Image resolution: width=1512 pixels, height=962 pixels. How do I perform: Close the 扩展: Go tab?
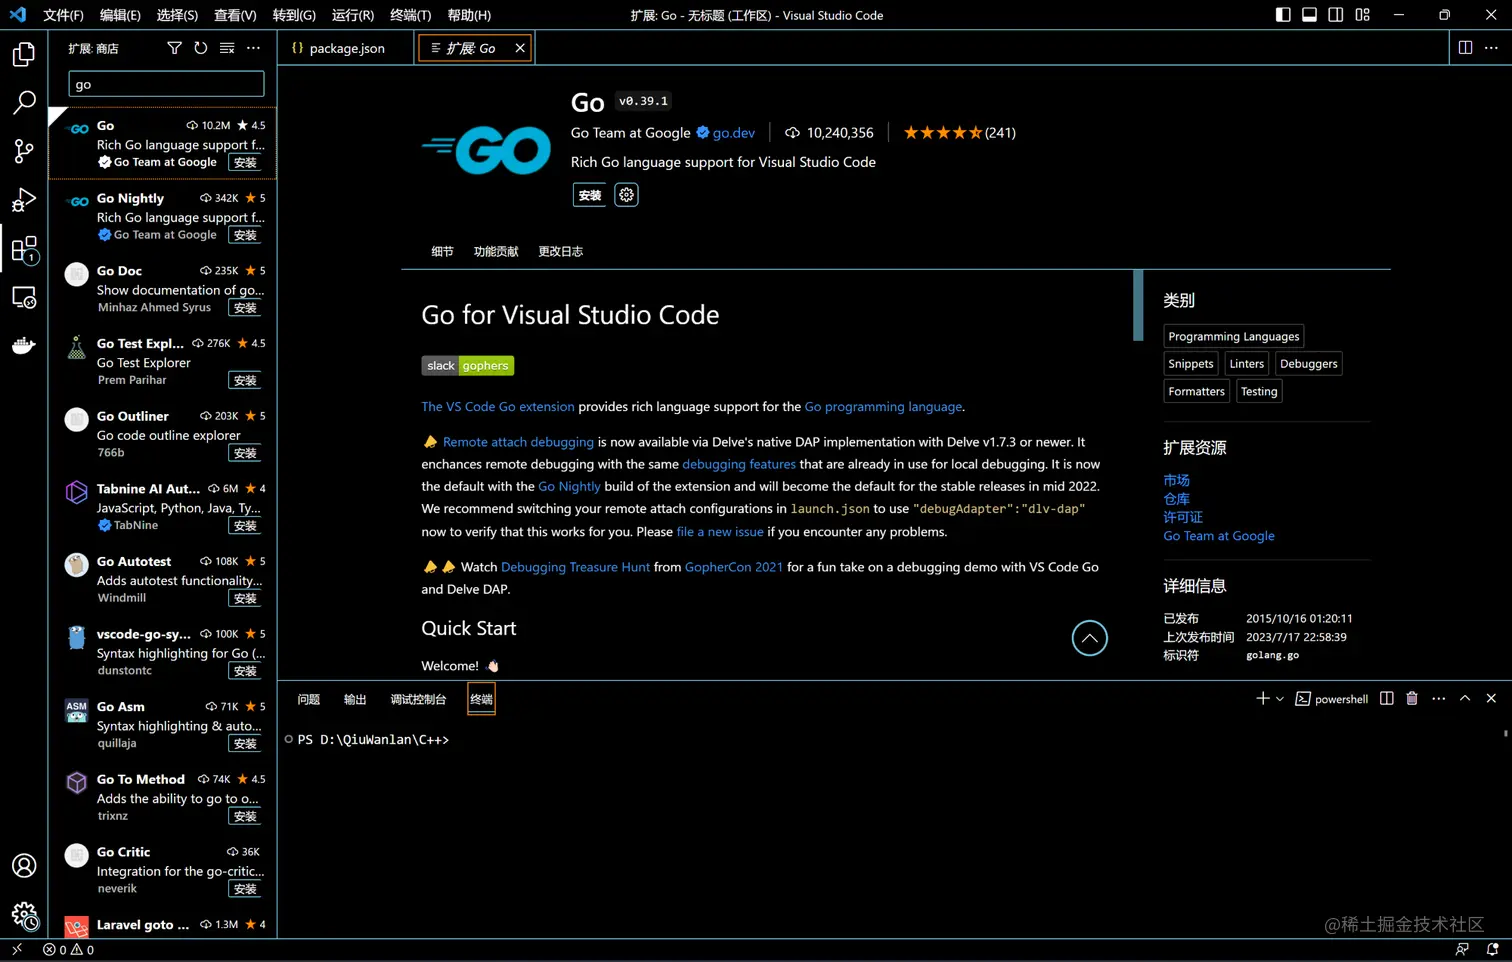520,48
